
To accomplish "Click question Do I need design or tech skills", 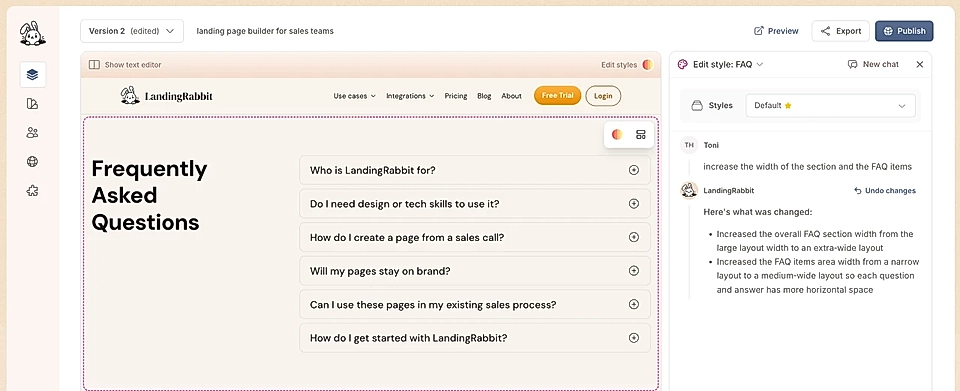I will [405, 204].
